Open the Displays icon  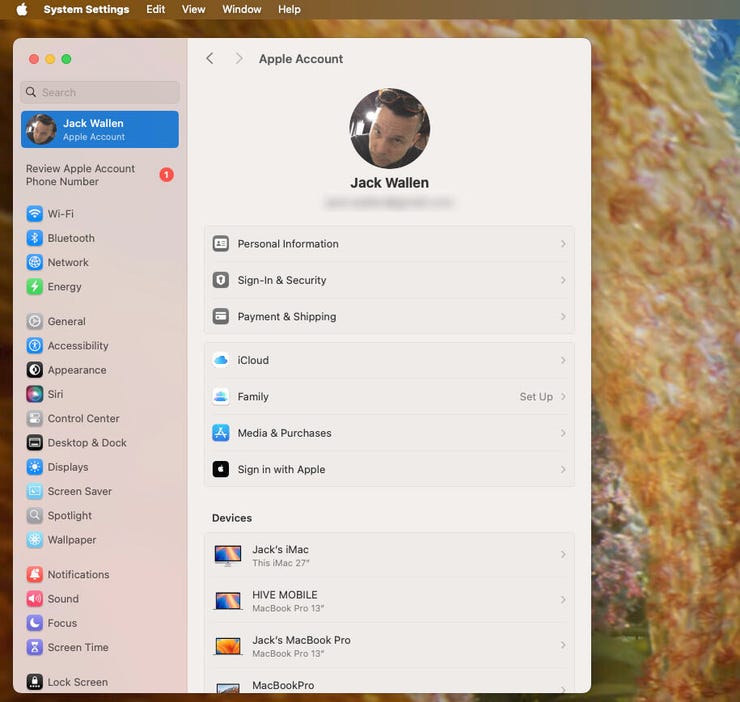(34, 467)
